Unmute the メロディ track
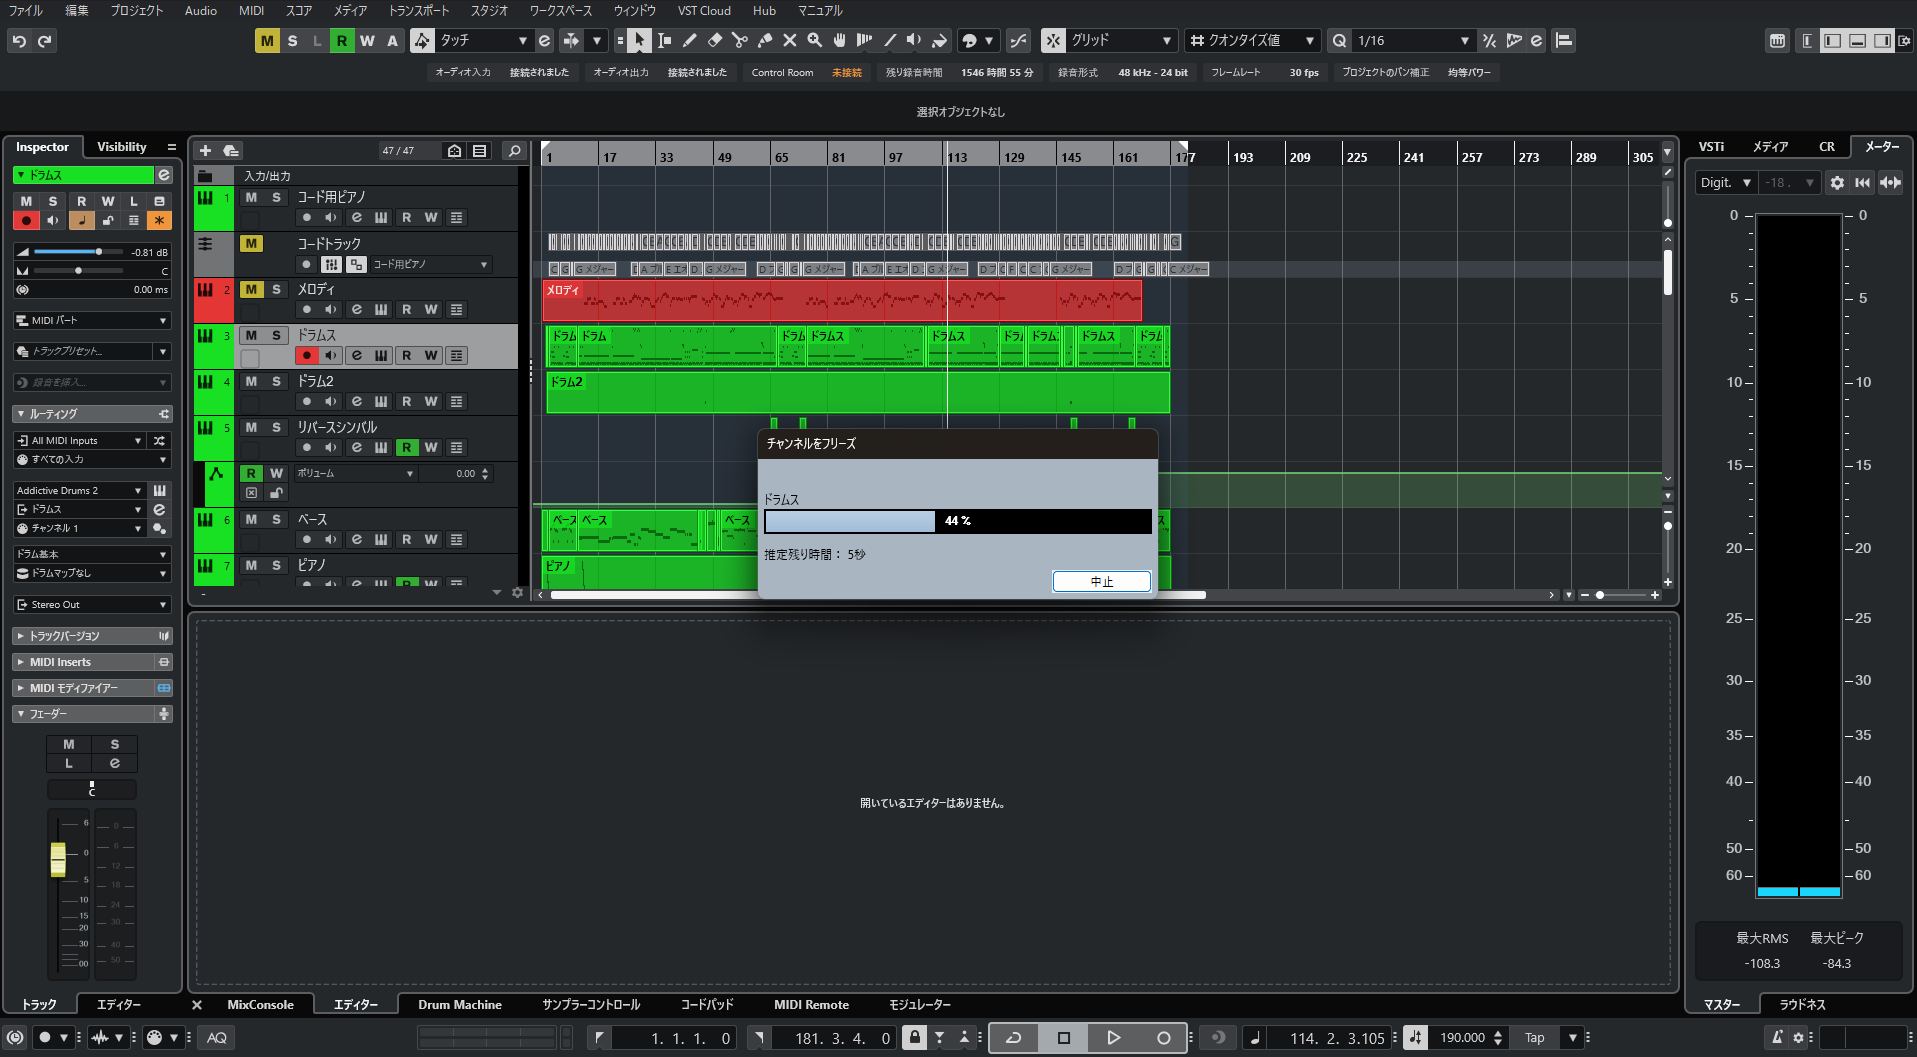 251,290
